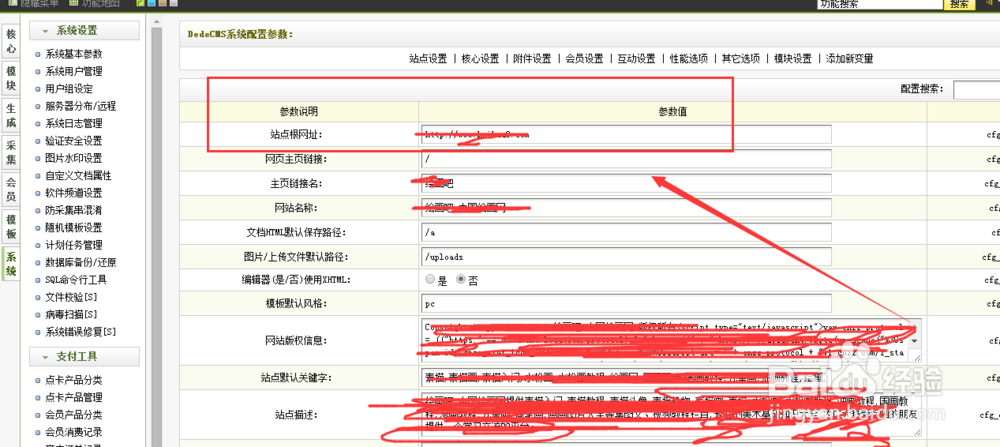Click the 网站名称 input field

(x=626, y=208)
